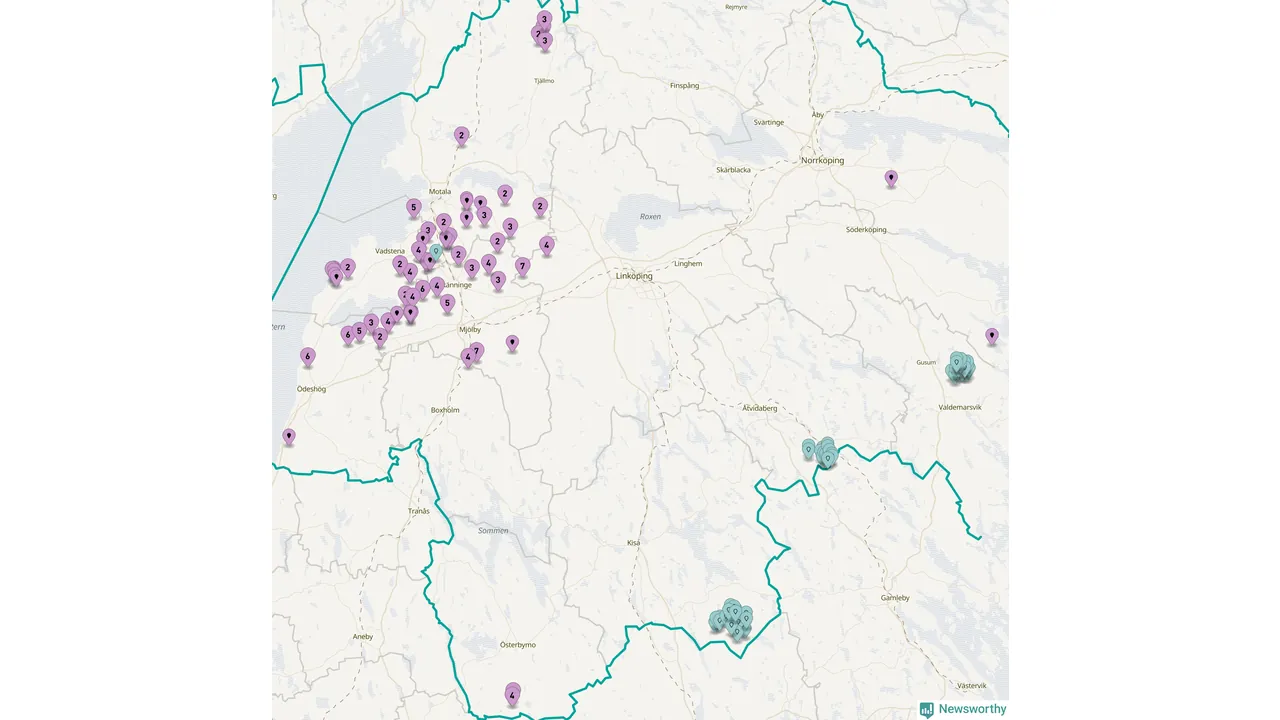This screenshot has height=720, width=1280.
Task: Click the "7" marker south of Mjölby
Action: click(x=477, y=352)
